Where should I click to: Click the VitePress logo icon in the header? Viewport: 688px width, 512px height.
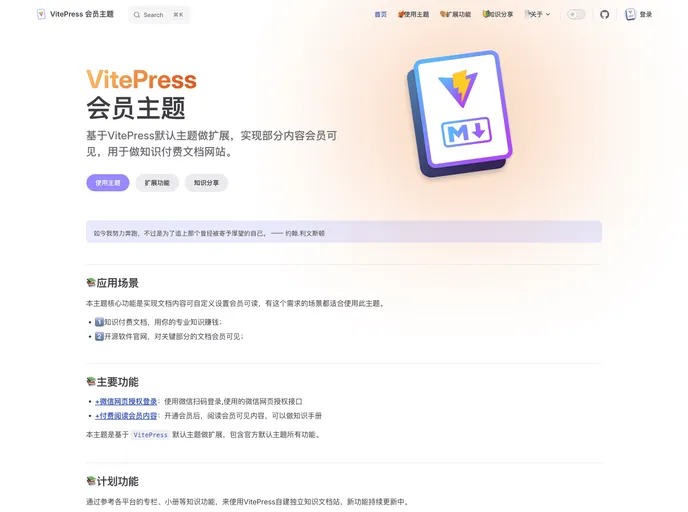pos(41,14)
